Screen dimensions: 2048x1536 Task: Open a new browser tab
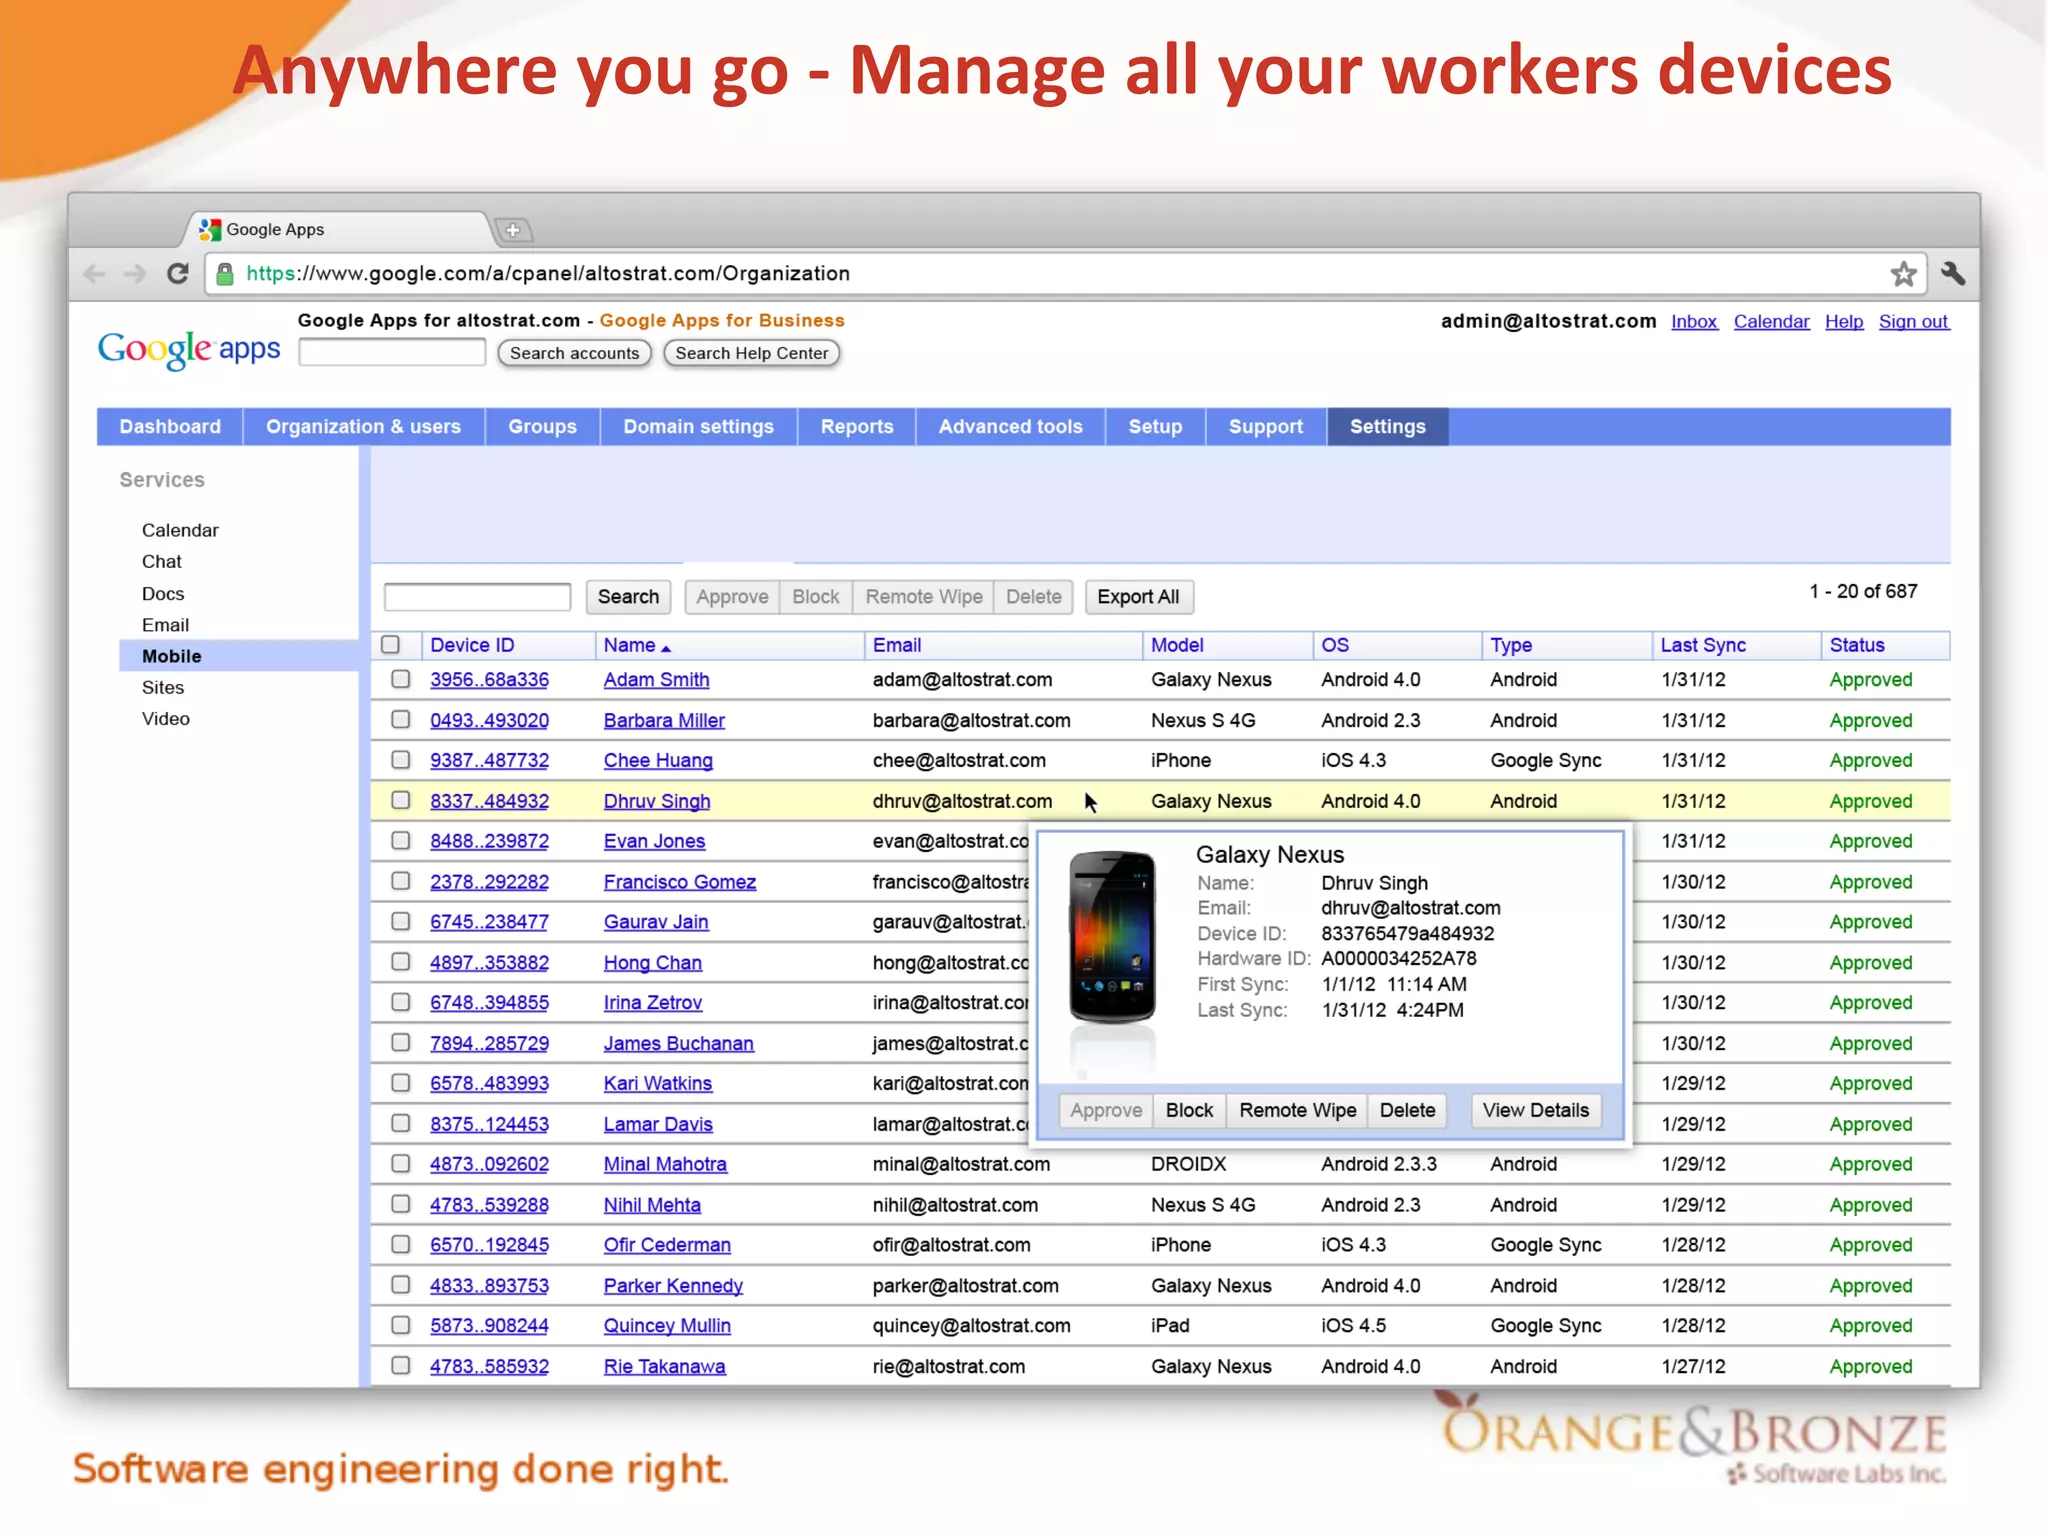[x=514, y=230]
